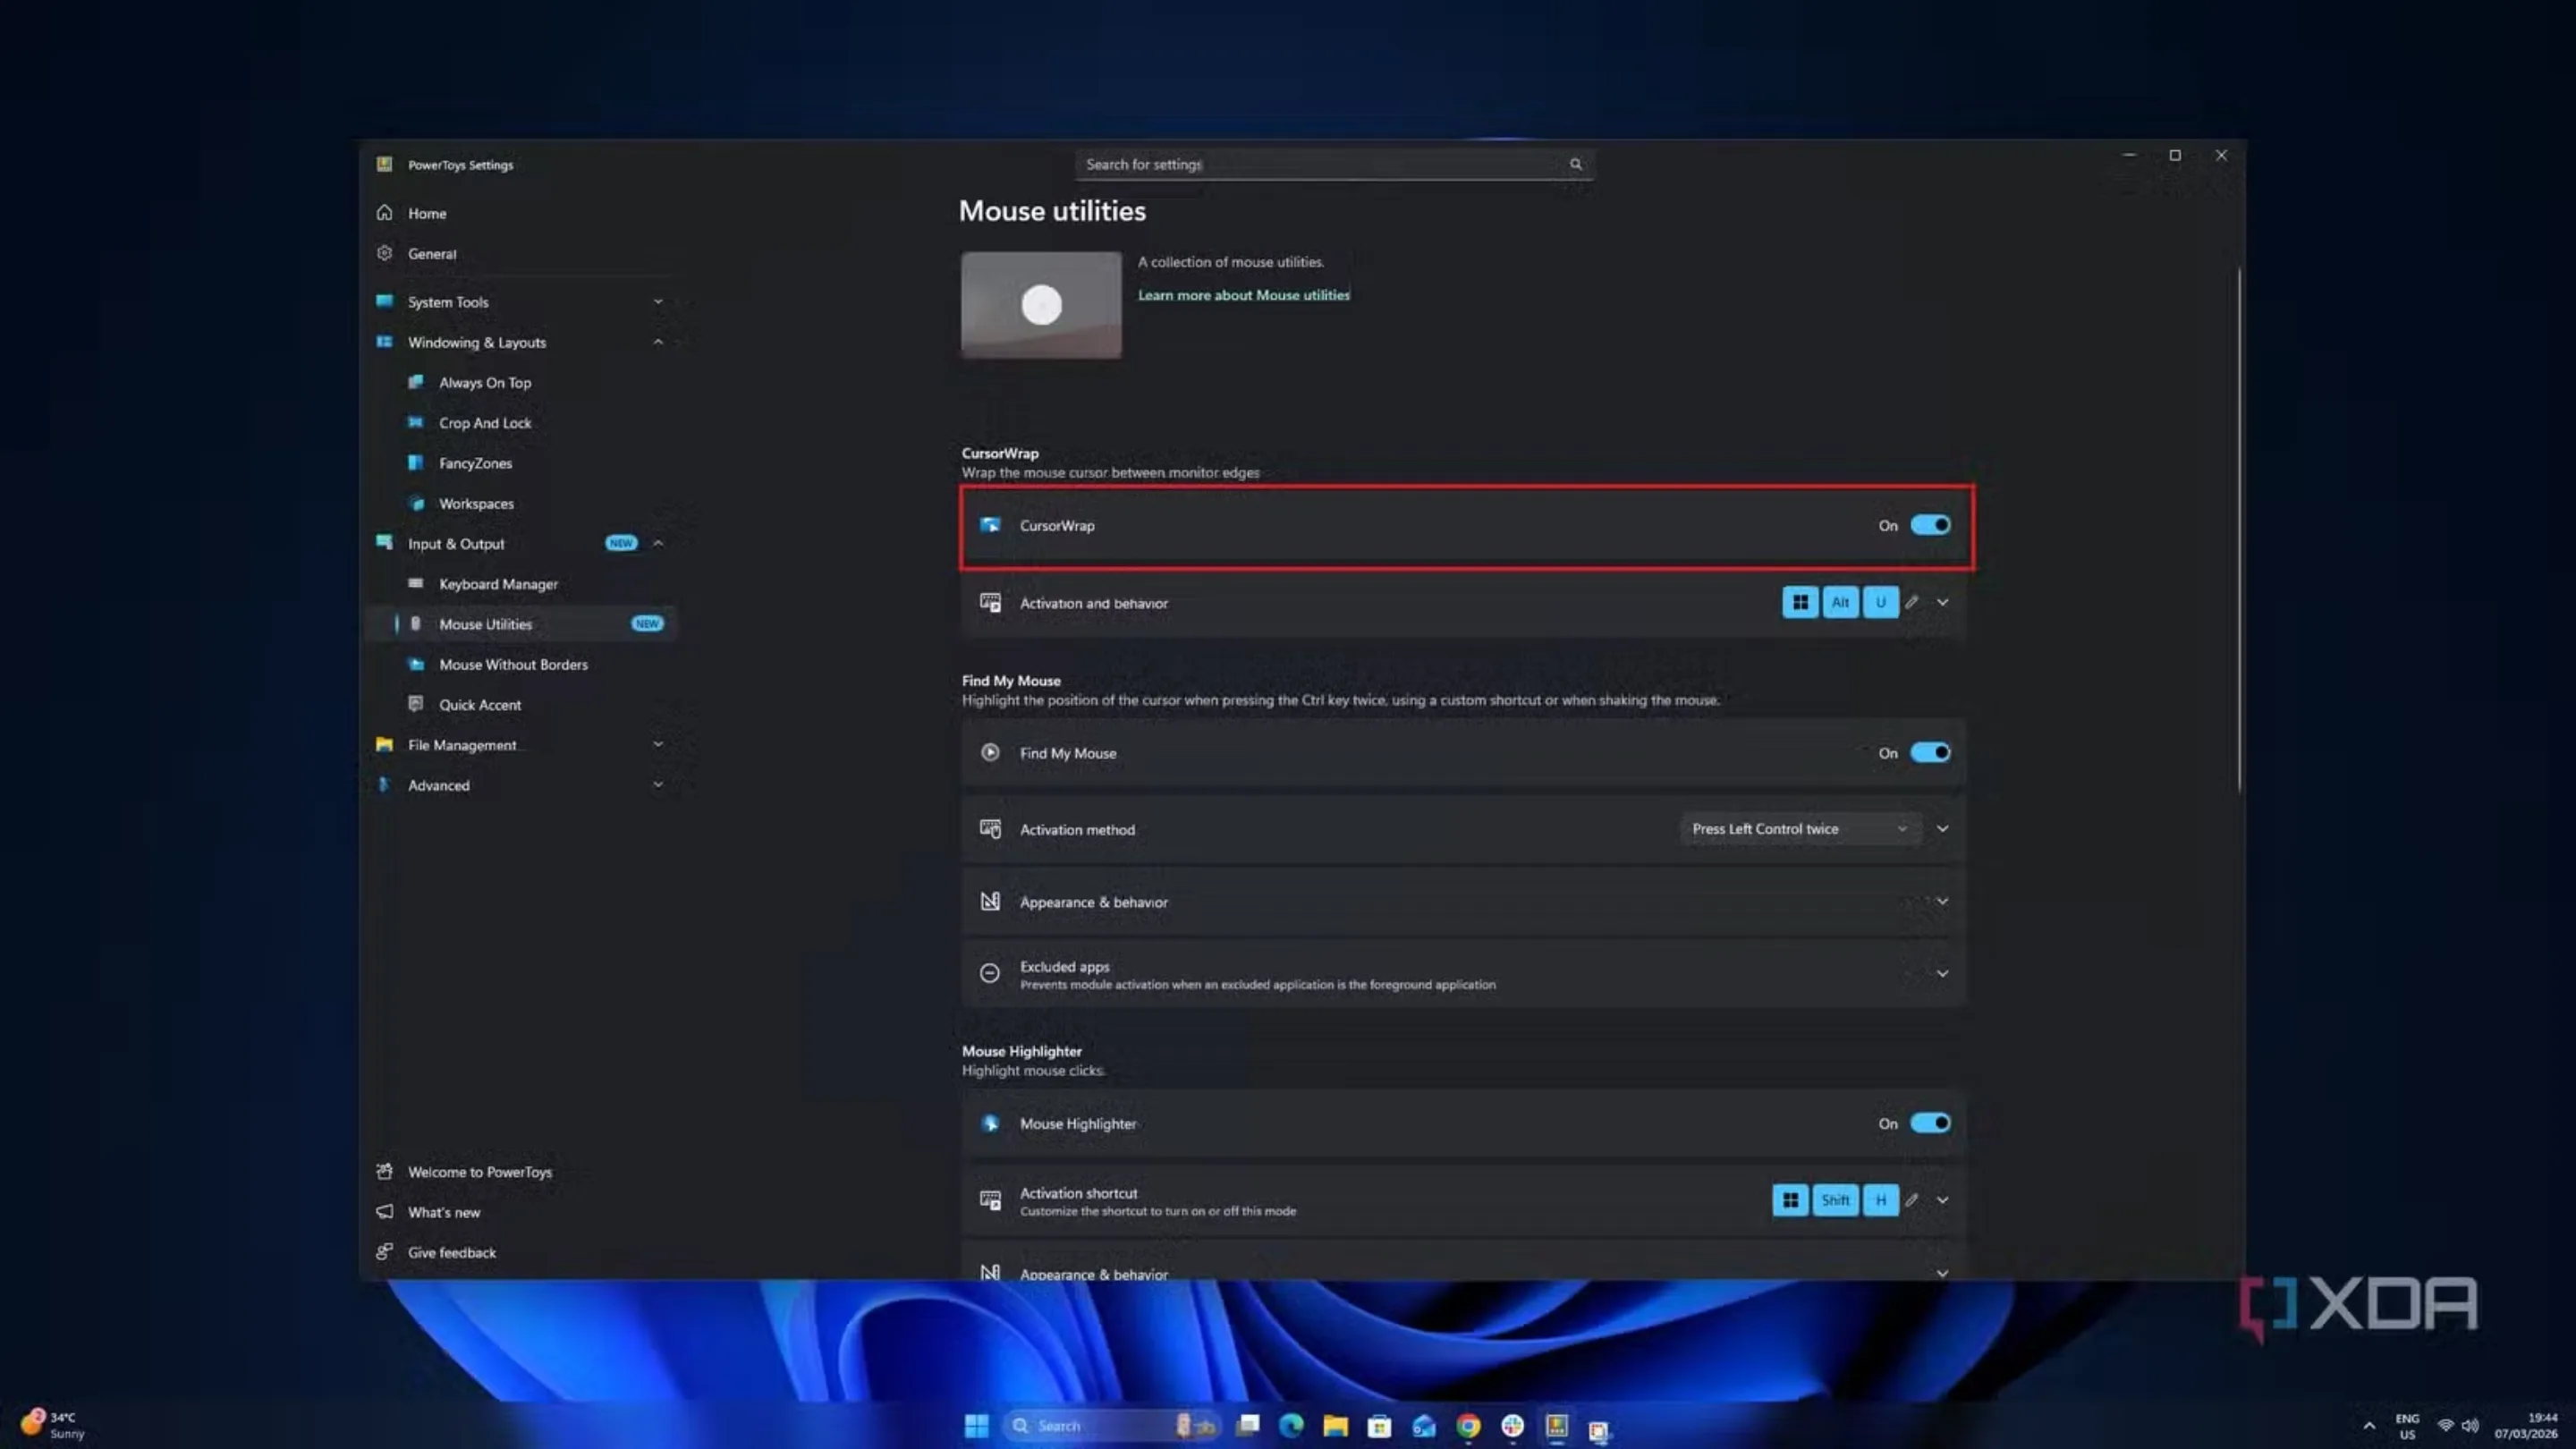Turn off Mouse Highlighter
Image resolution: width=2576 pixels, height=1449 pixels.
pyautogui.click(x=1930, y=1123)
